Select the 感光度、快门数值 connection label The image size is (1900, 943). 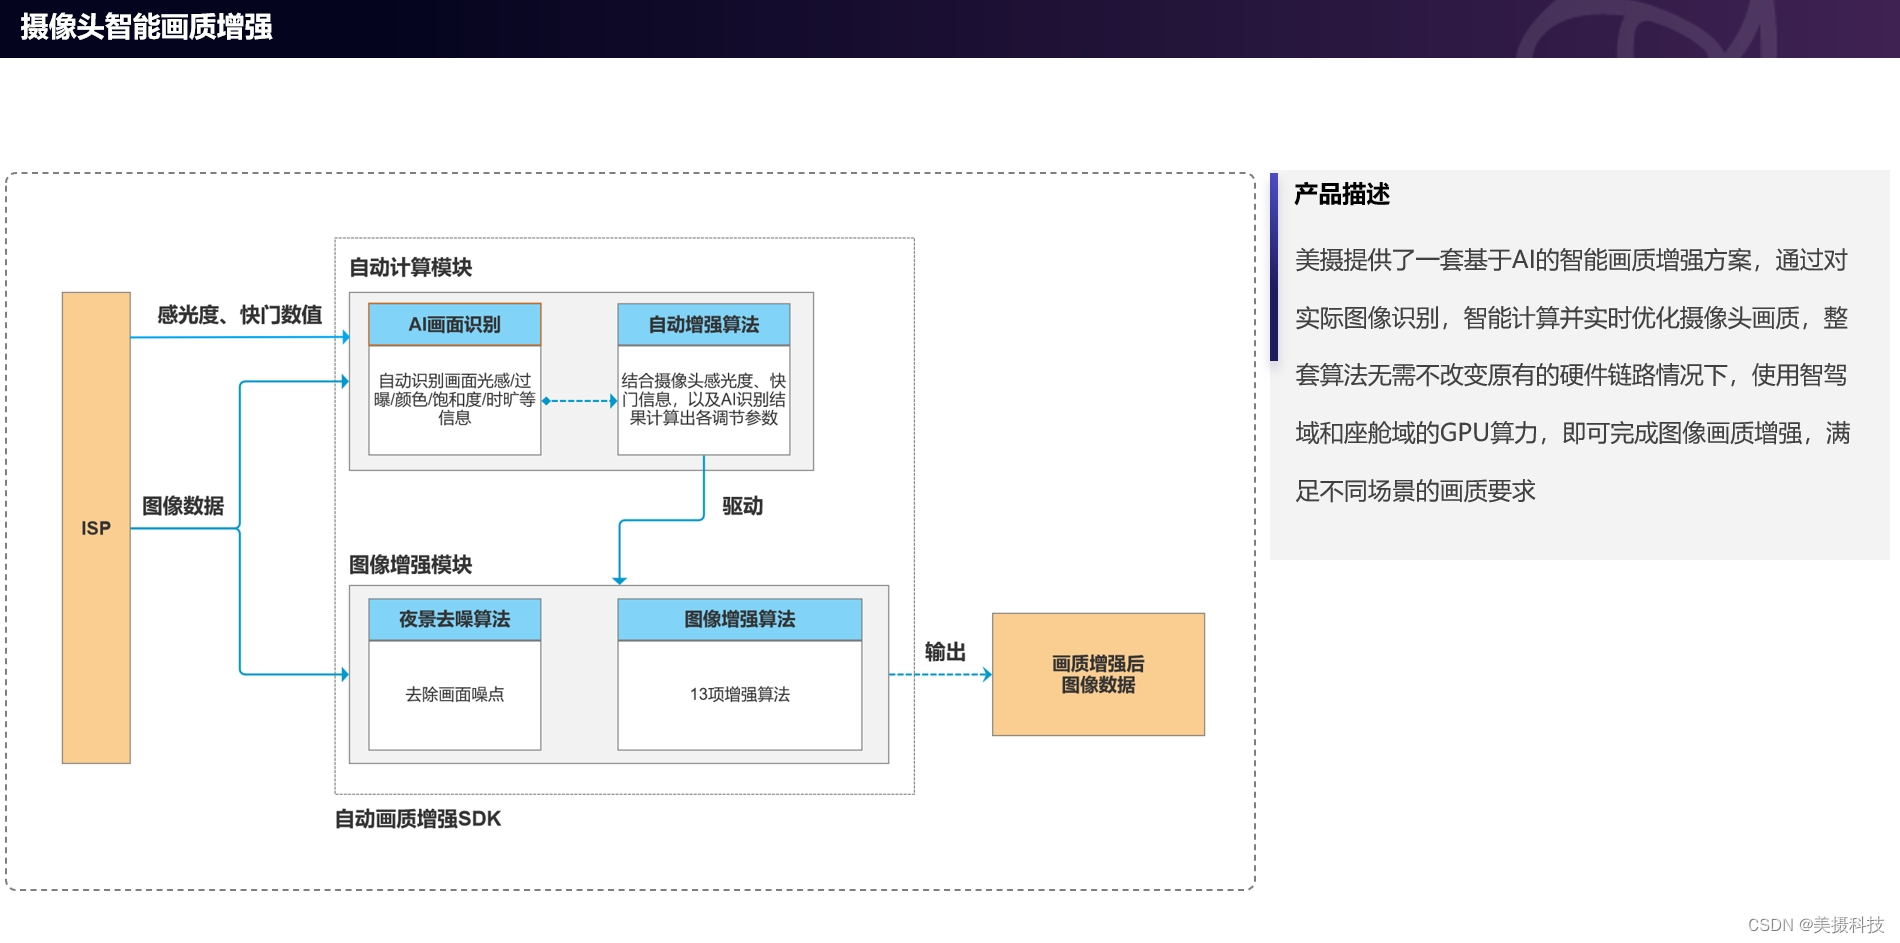tap(238, 314)
